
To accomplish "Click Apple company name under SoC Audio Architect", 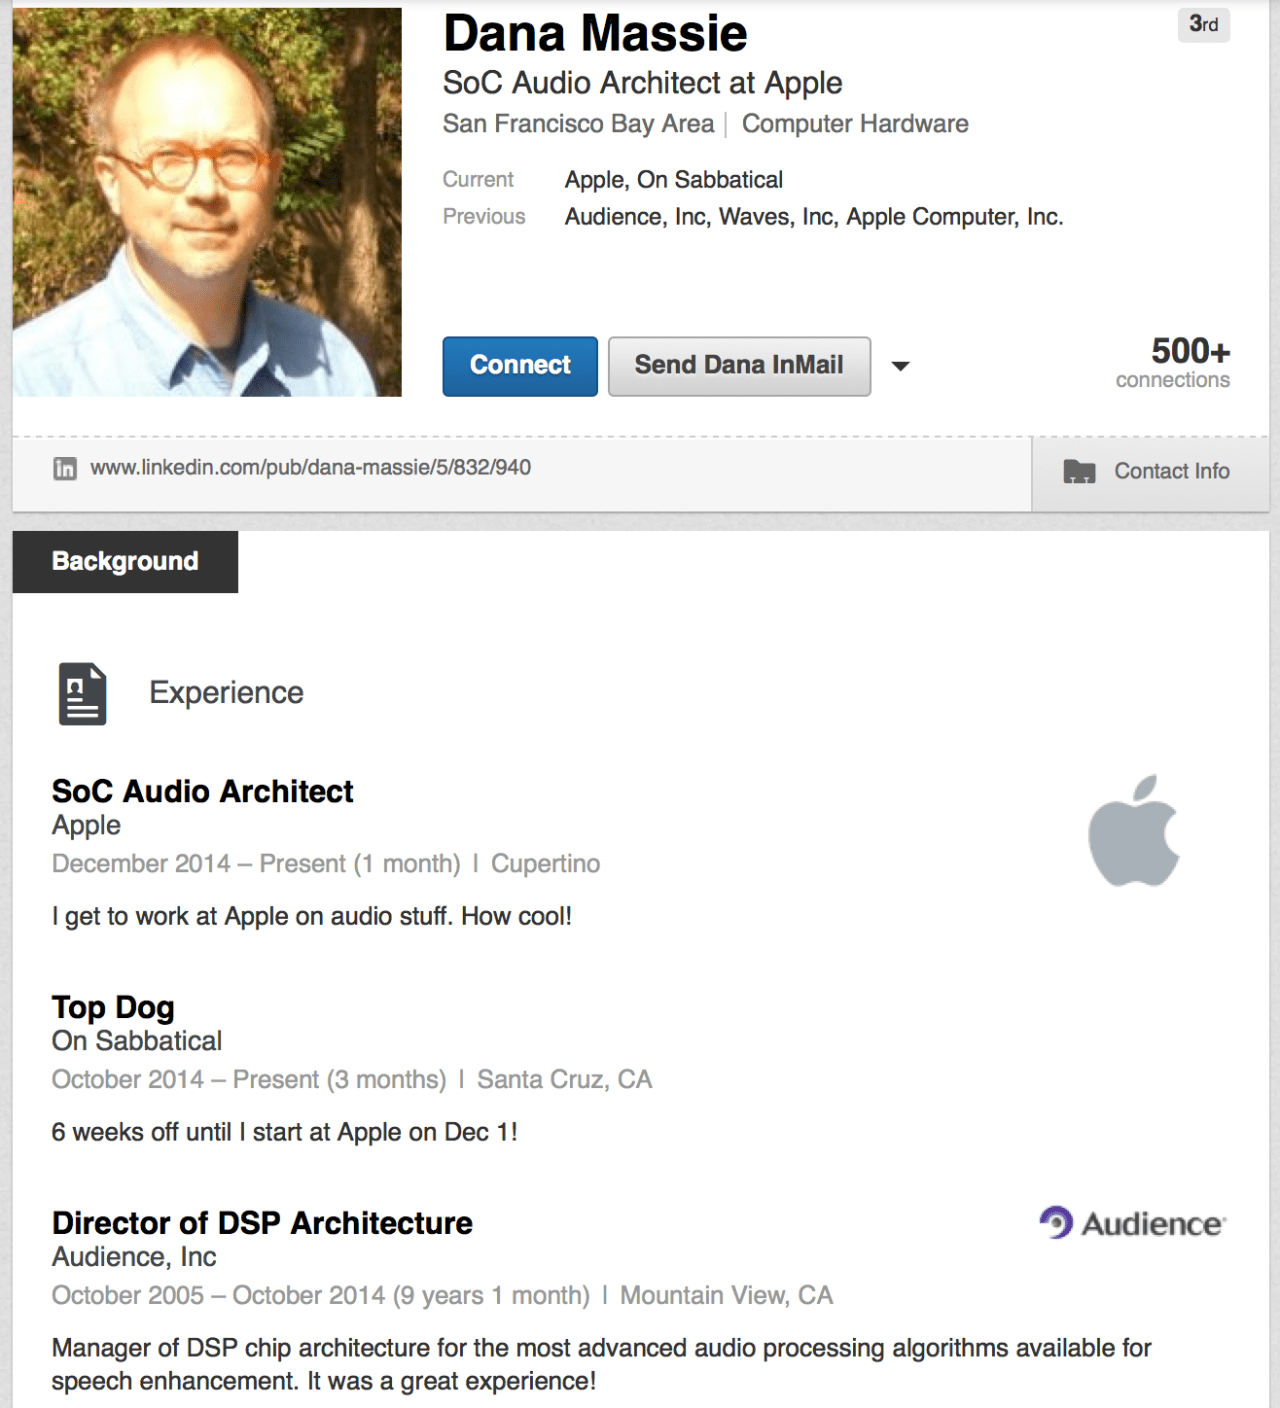I will [x=86, y=826].
